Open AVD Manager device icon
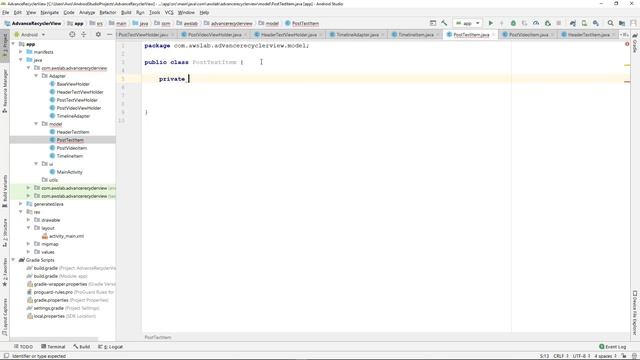640x360 pixels. coord(584,23)
